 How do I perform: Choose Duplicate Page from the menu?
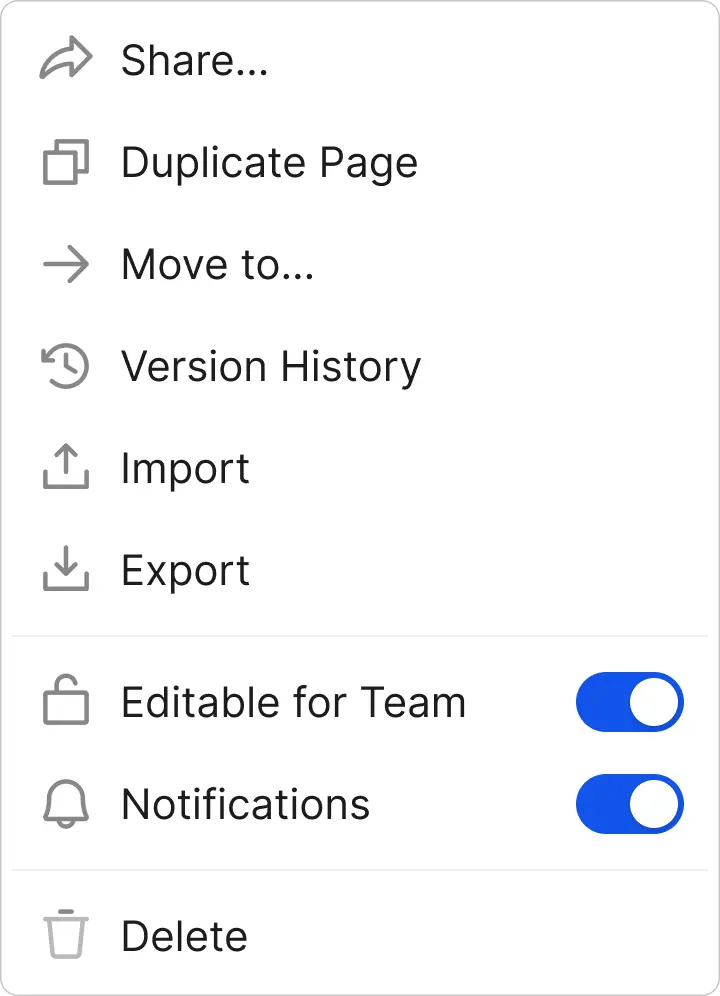pyautogui.click(x=269, y=163)
